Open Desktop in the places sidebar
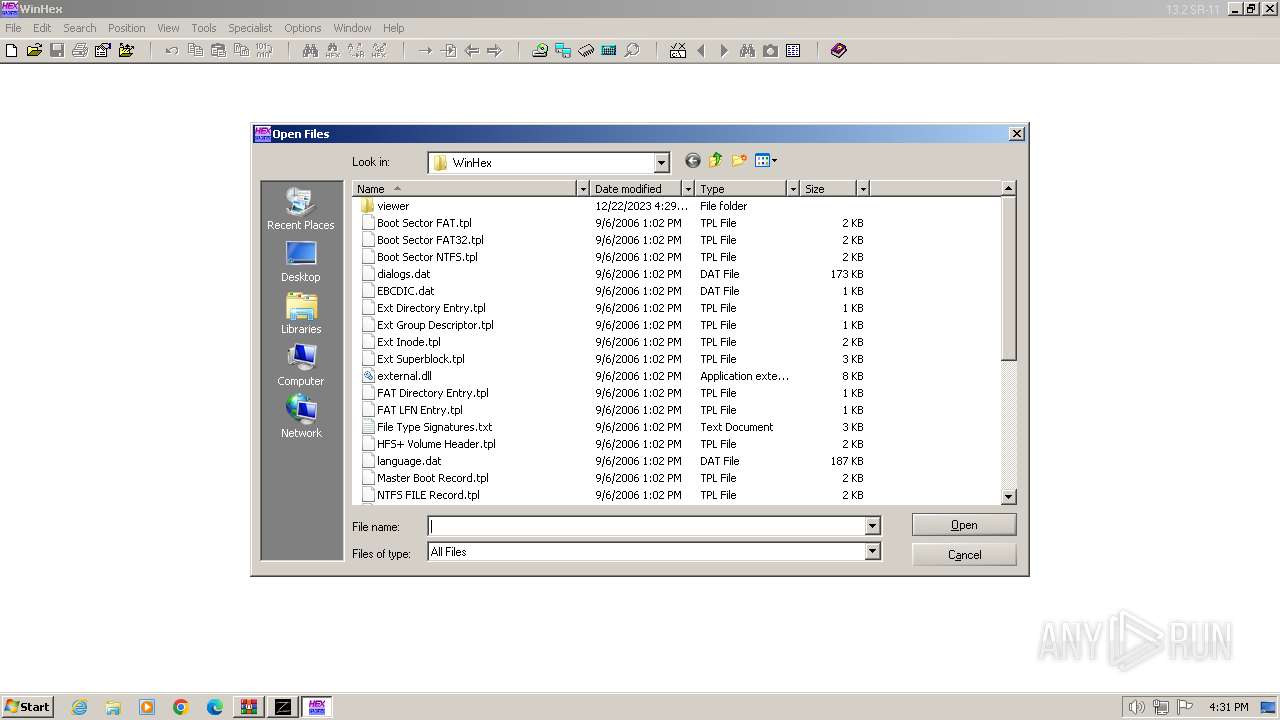The height and width of the screenshot is (720, 1280). 301,261
